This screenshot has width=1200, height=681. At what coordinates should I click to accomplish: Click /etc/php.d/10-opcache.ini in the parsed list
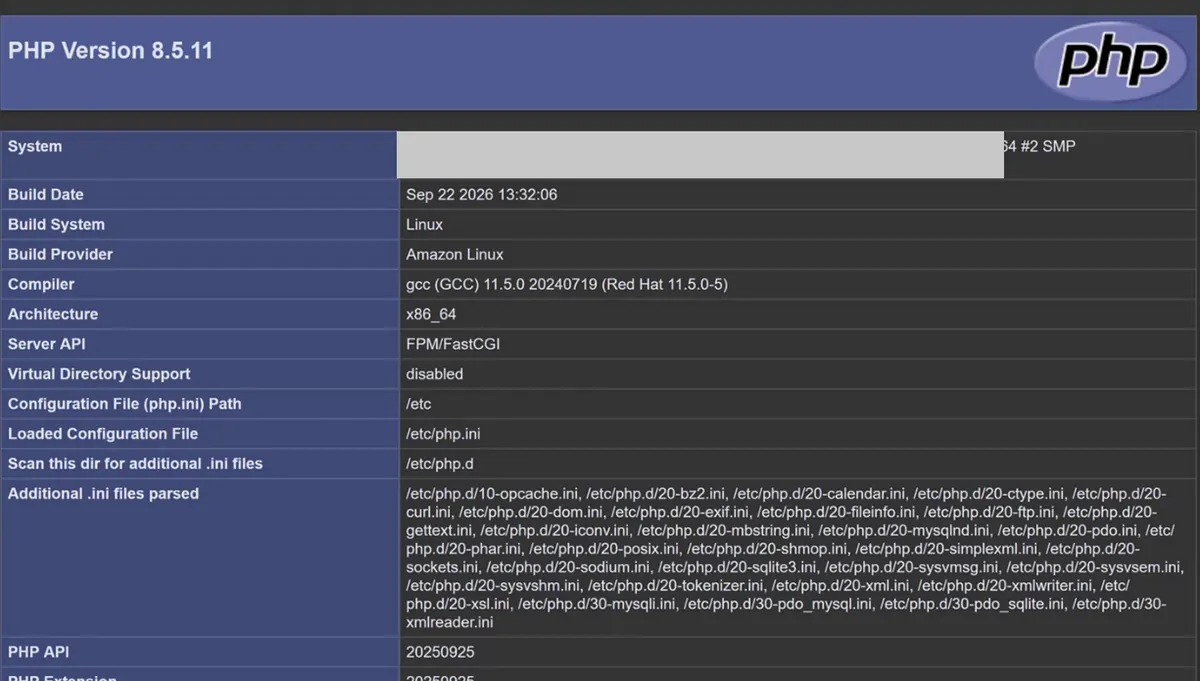click(492, 494)
